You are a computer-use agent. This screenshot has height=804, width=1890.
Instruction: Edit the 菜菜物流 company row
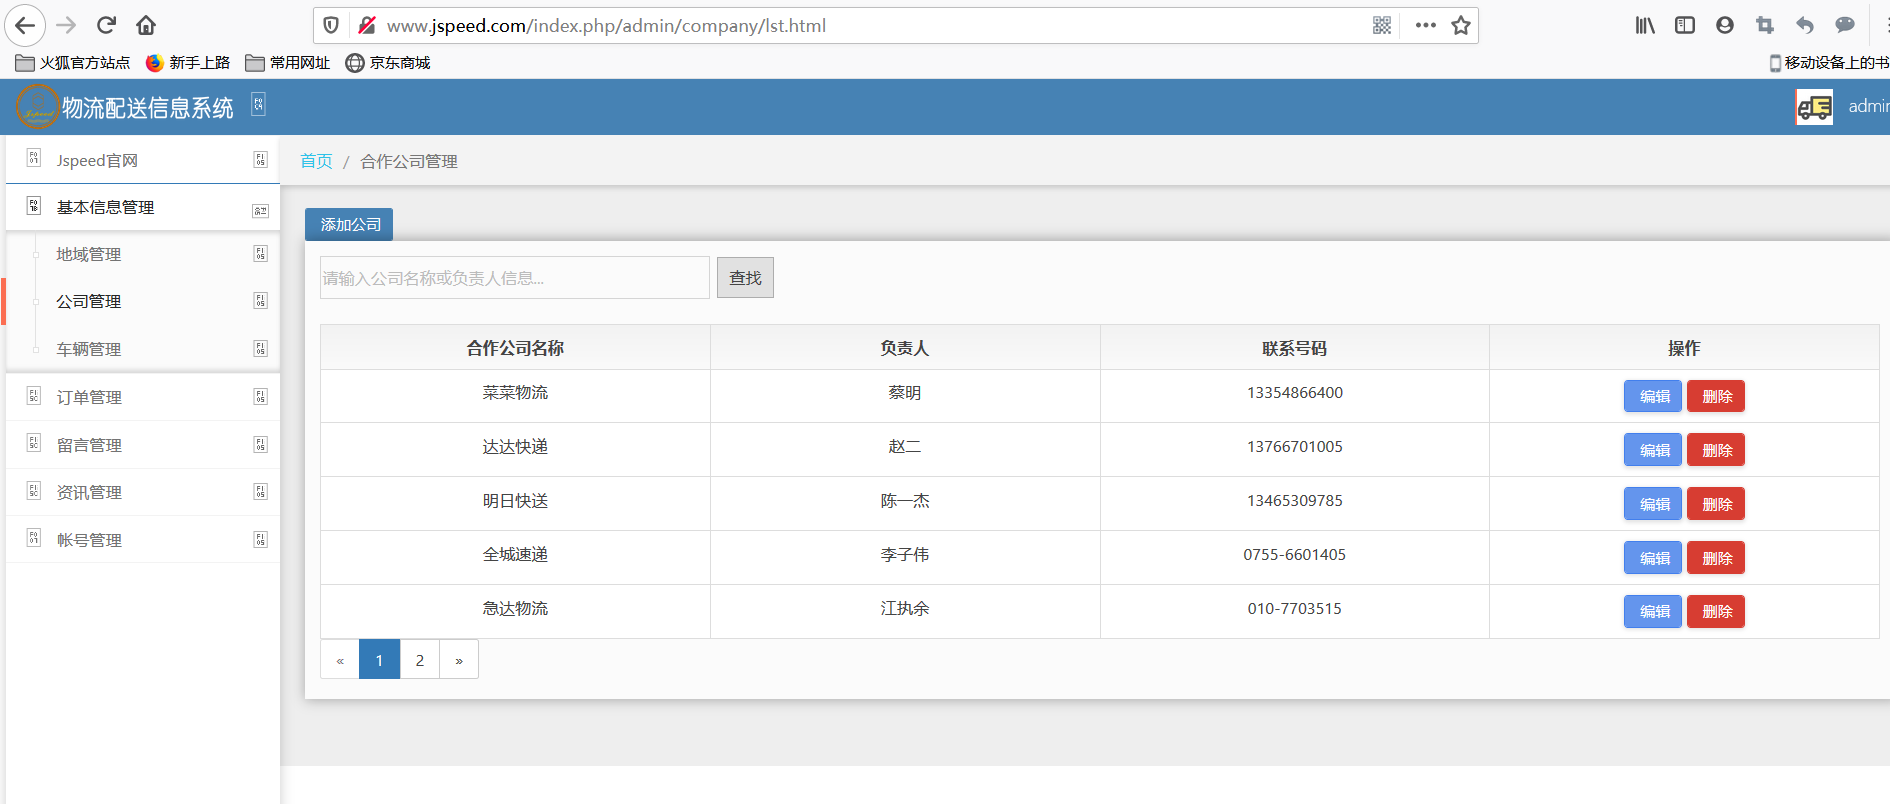(1653, 397)
